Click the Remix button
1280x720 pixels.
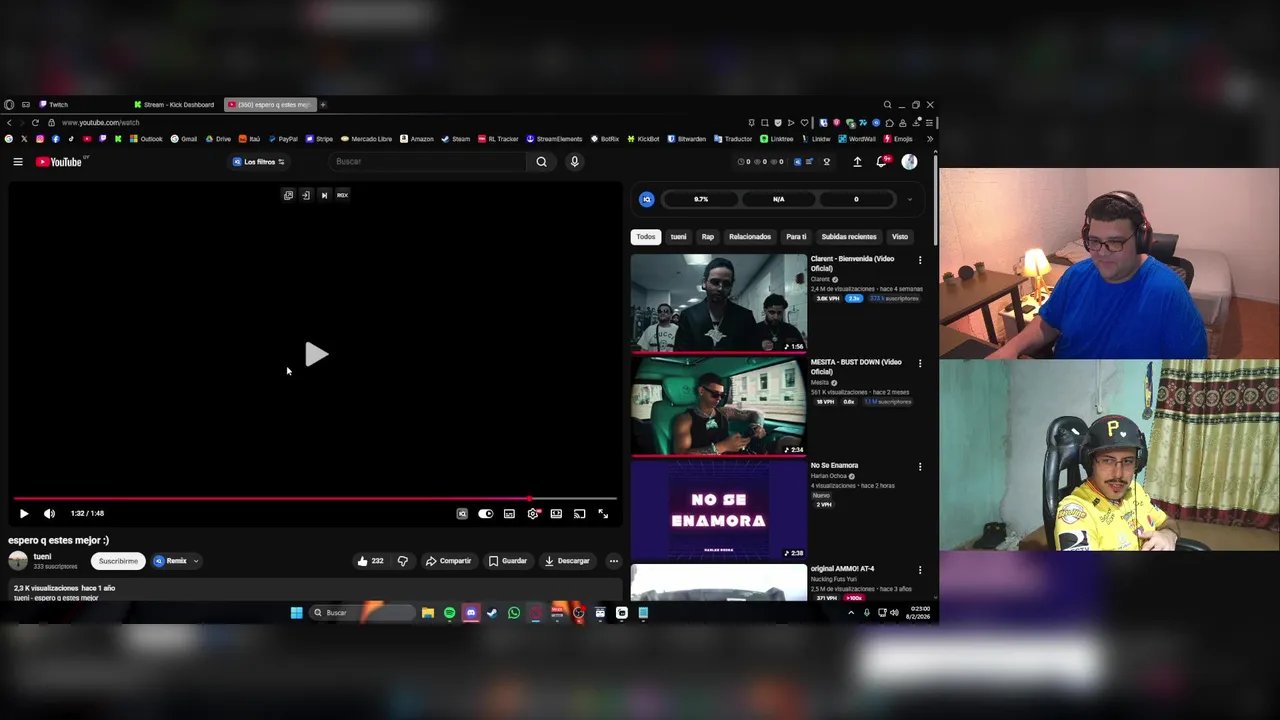tap(170, 561)
